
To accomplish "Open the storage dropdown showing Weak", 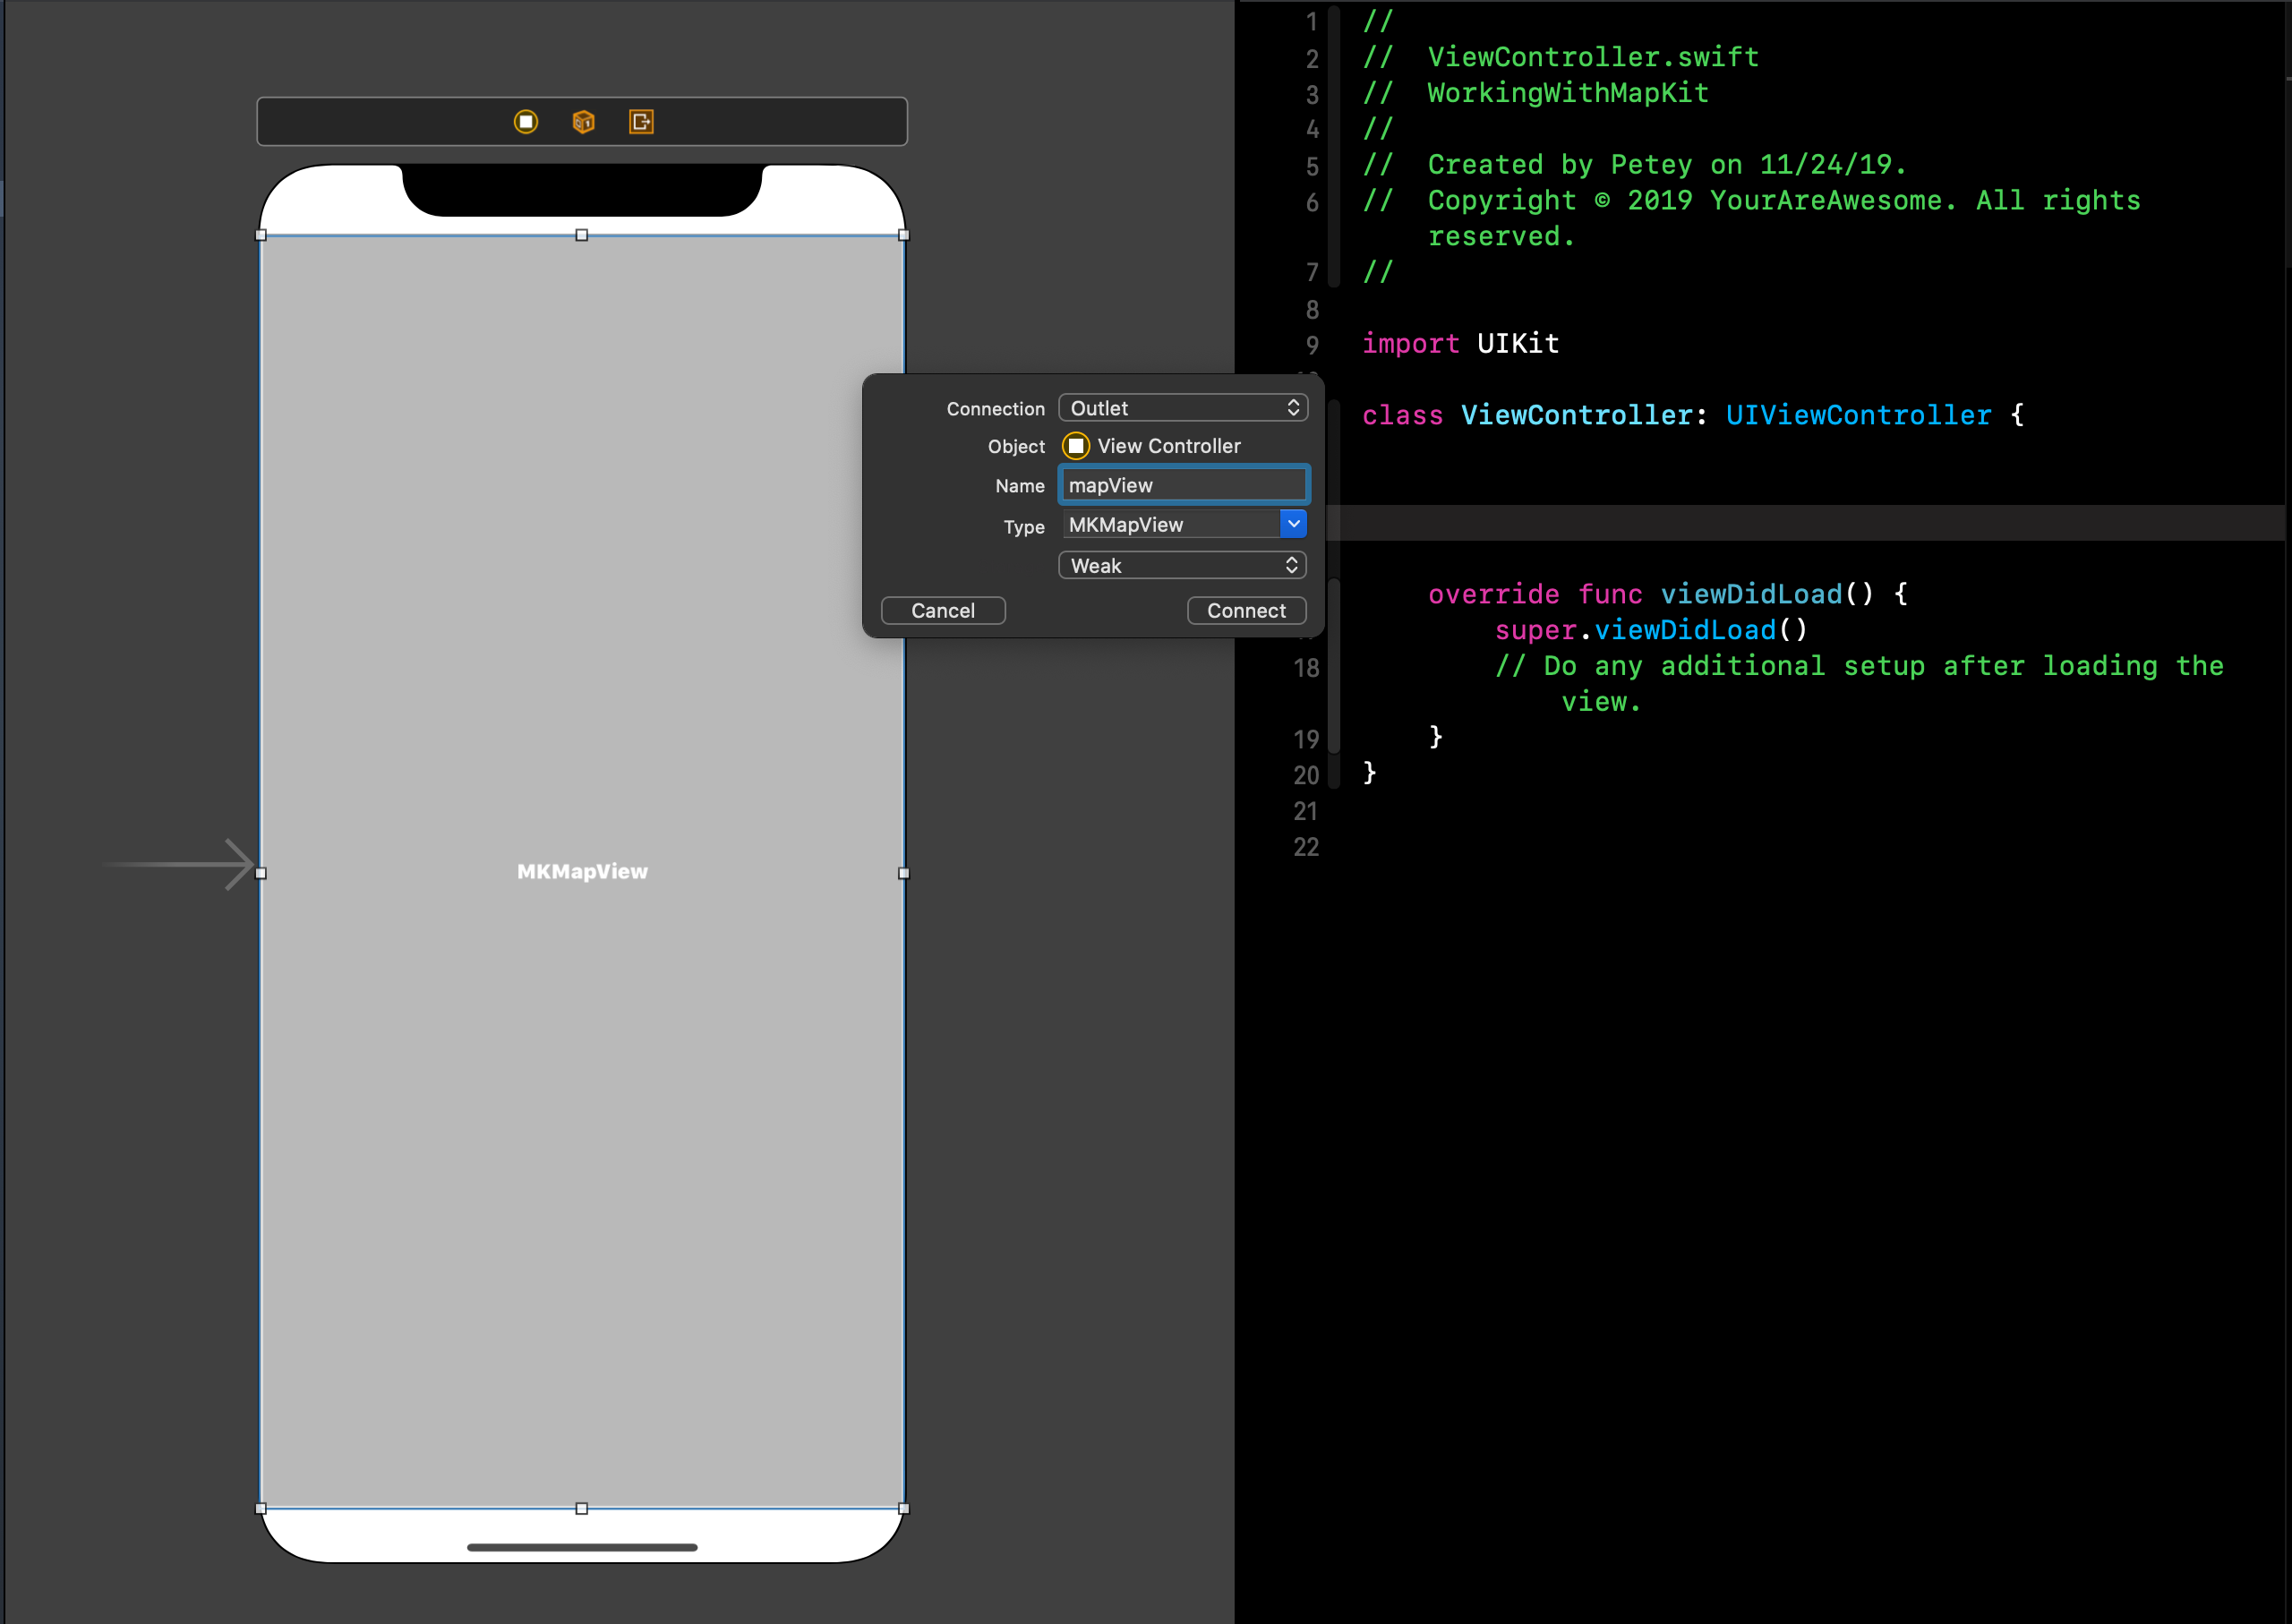I will (x=1183, y=565).
